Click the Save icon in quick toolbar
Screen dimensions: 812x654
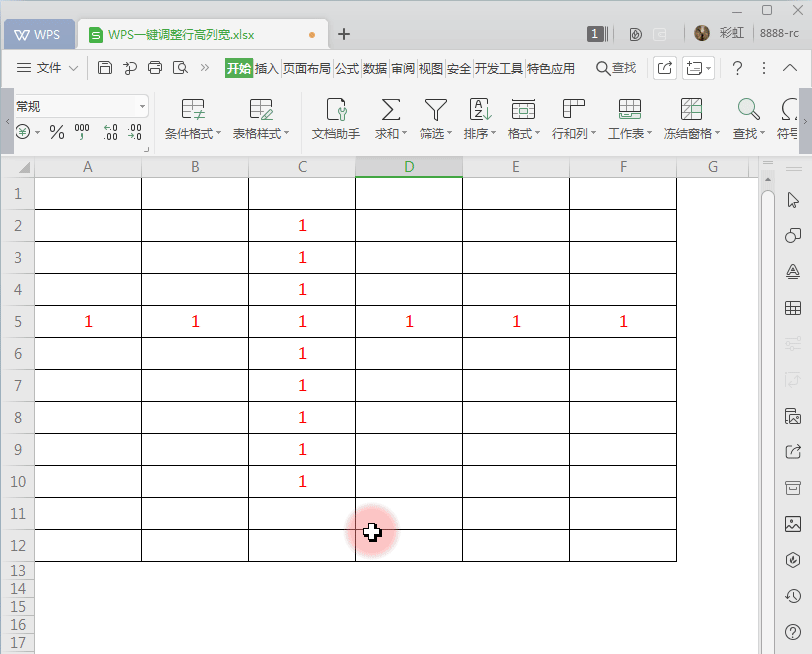click(x=105, y=68)
